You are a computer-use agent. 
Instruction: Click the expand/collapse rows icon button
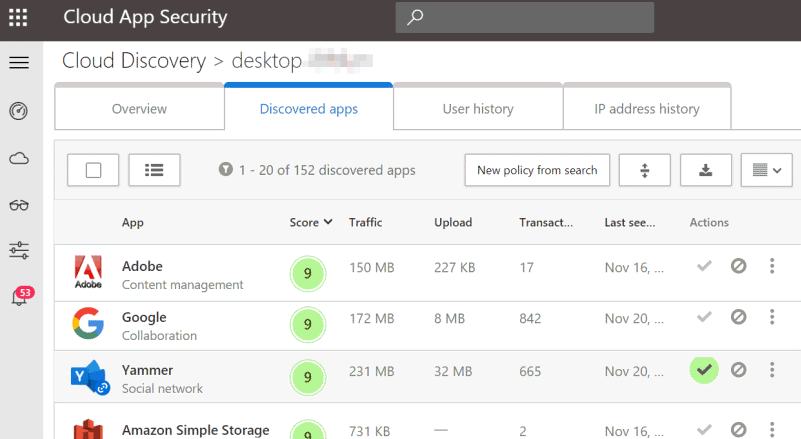(645, 170)
